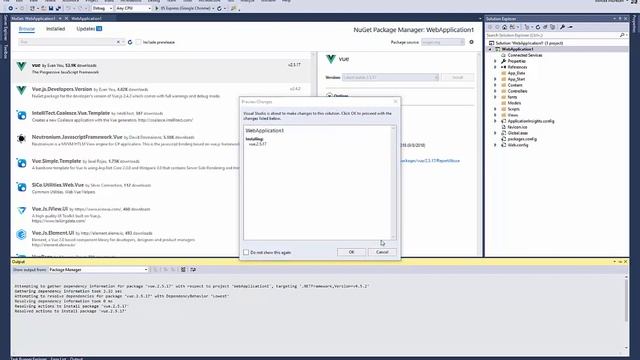Start IIS Express (Google Chrome) run button
The width and height of the screenshot is (640, 360).
pos(184,8)
